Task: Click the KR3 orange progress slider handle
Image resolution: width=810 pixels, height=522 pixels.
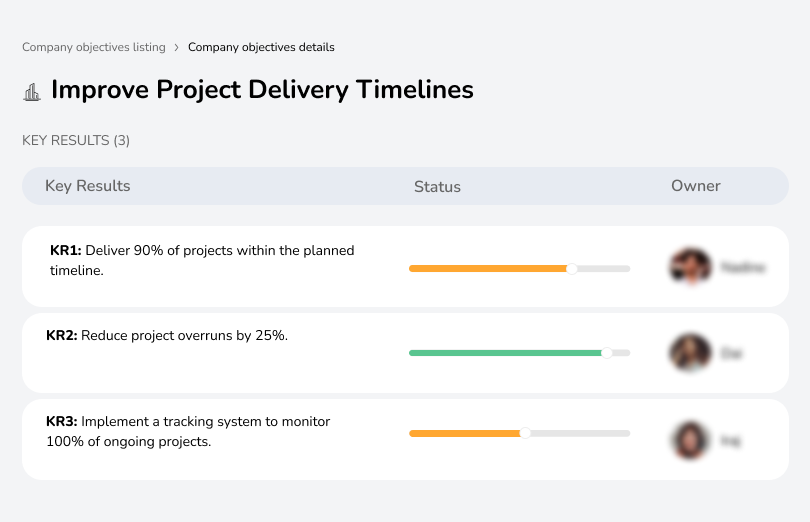Action: pos(525,433)
